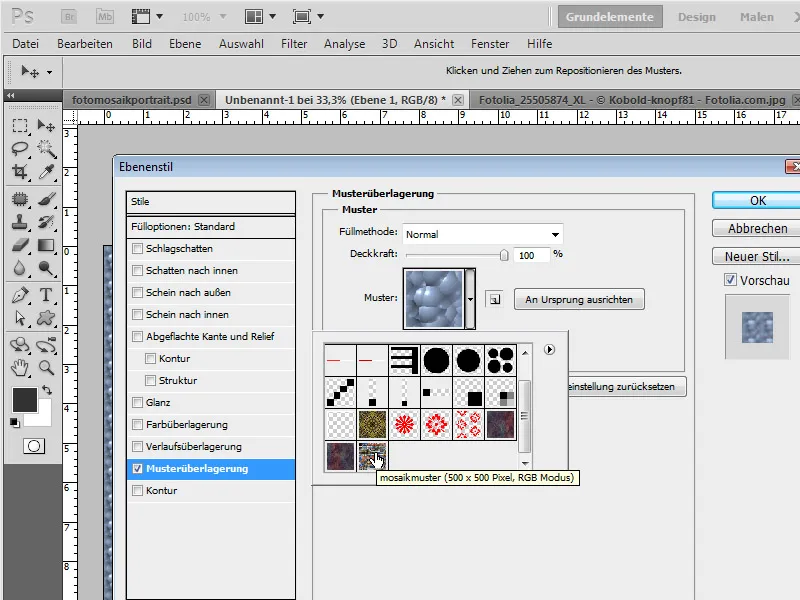Open the Füllmethode Normal dropdown
The width and height of the screenshot is (800, 600).
483,234
